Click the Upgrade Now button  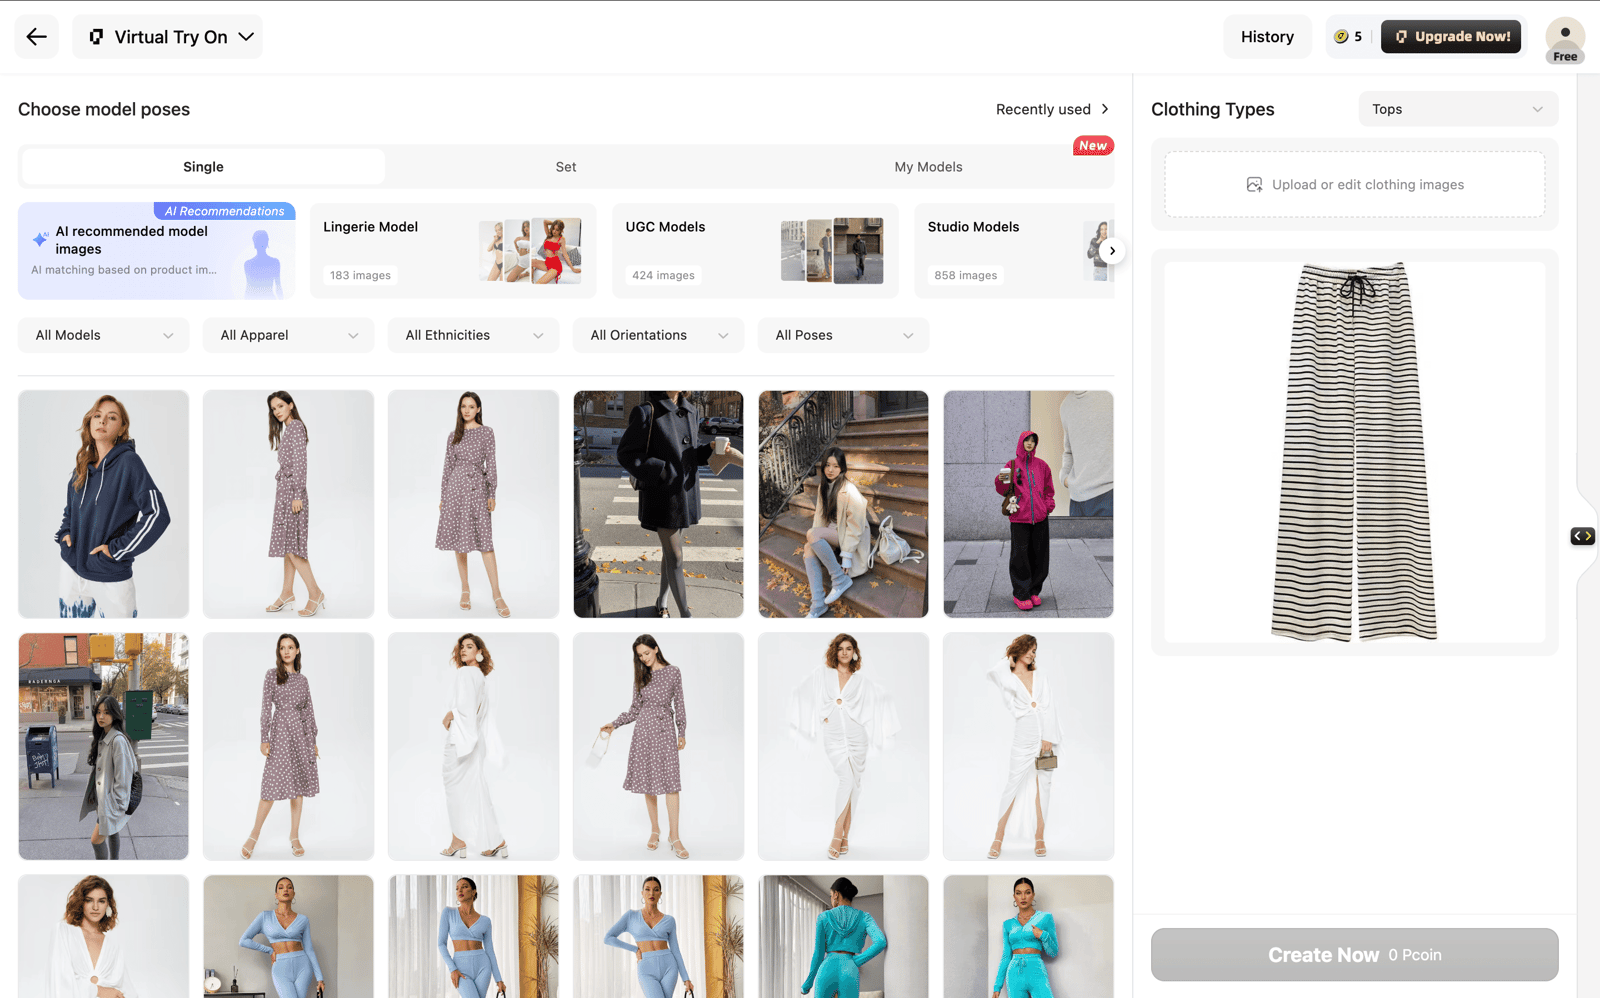1451,37
